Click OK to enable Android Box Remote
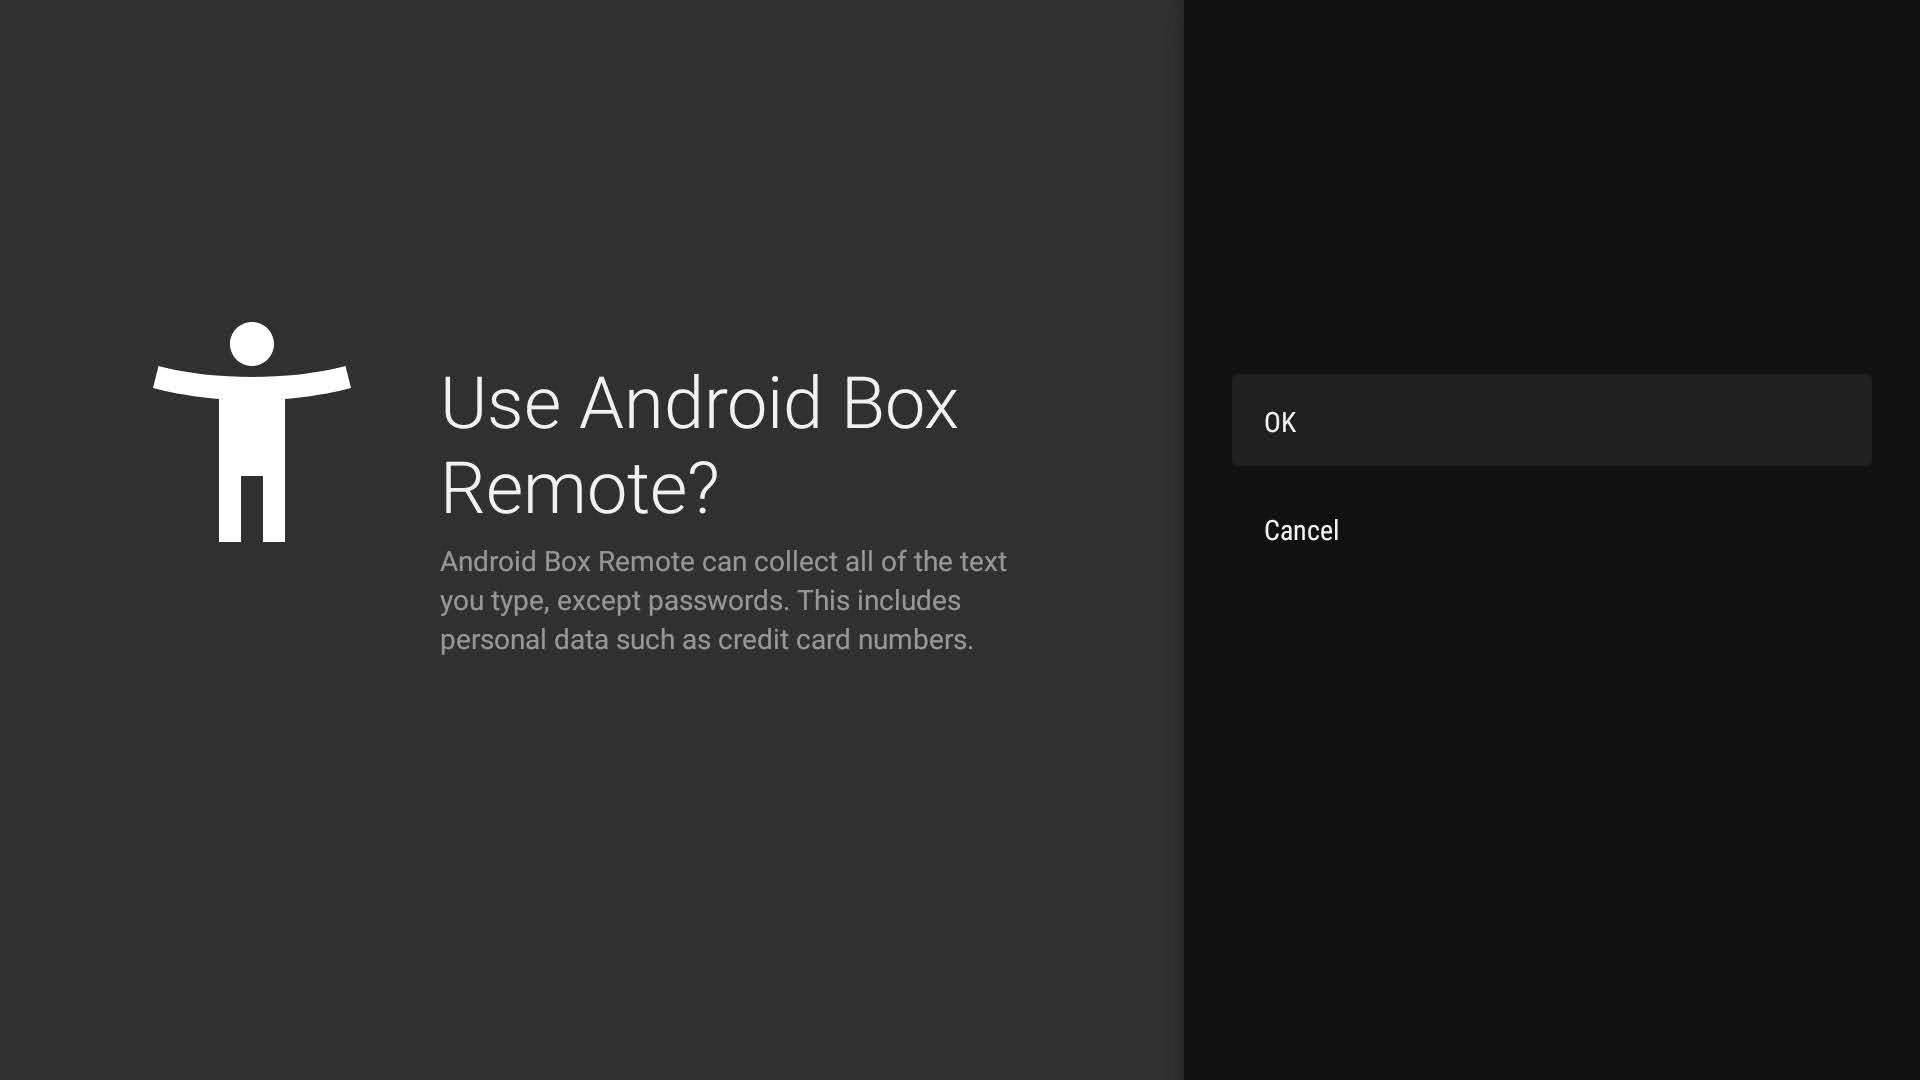 (1280, 421)
